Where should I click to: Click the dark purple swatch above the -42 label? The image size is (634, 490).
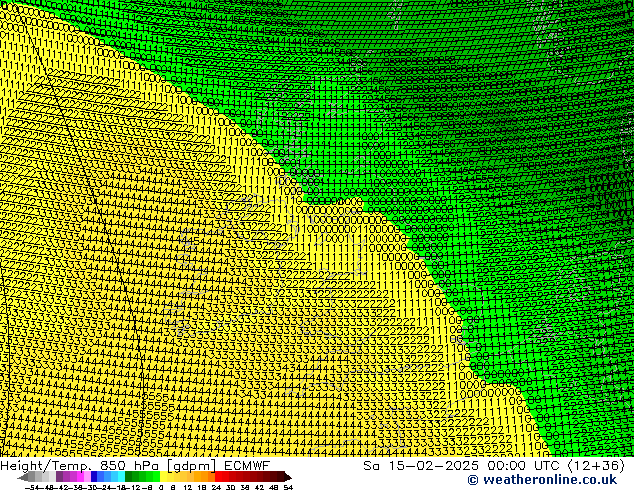point(59,477)
